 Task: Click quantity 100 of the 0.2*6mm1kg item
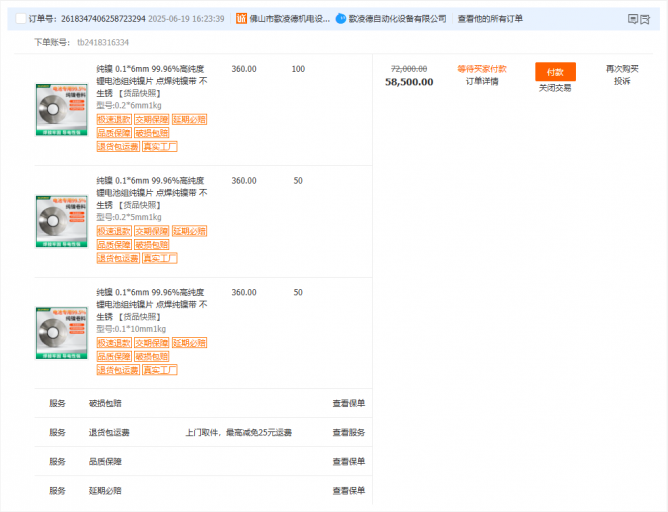298,69
